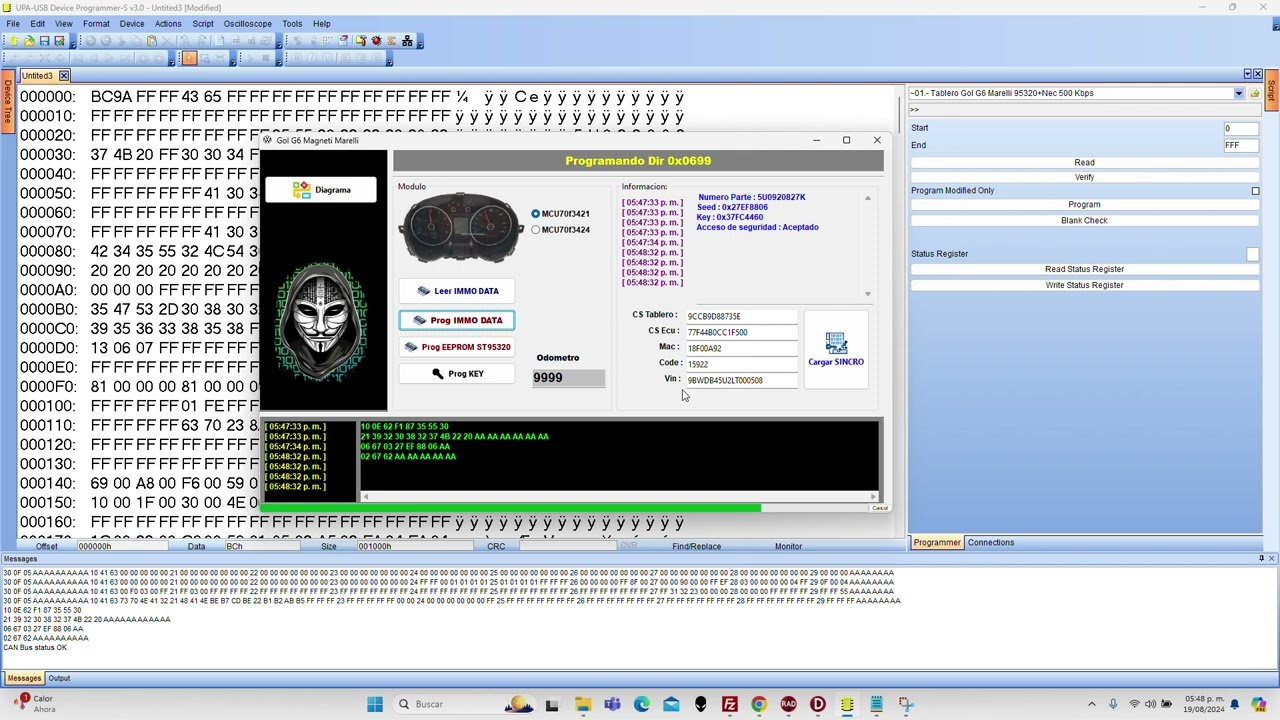Open the File menu
1280x720 pixels.
coord(13,24)
